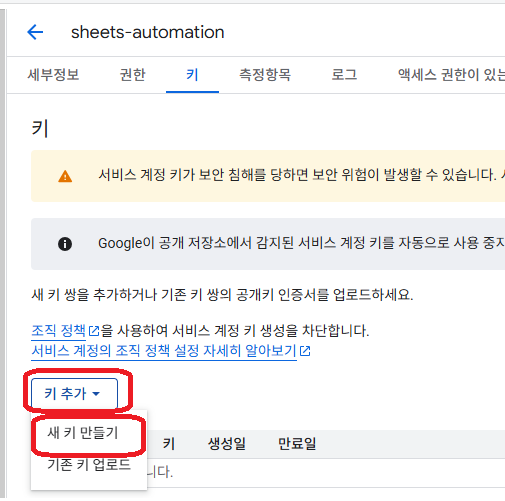Switch to the 로그 tab

344,75
